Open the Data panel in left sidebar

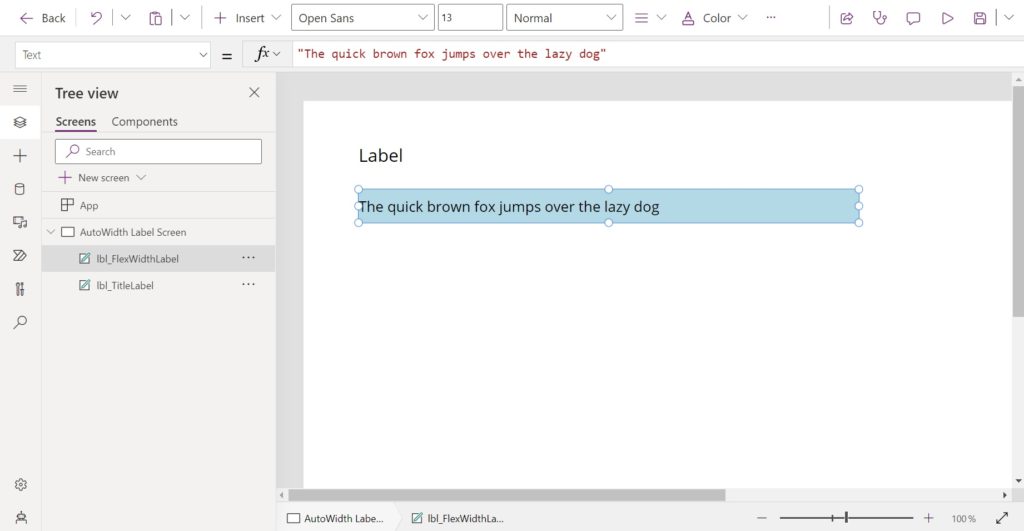coord(20,189)
